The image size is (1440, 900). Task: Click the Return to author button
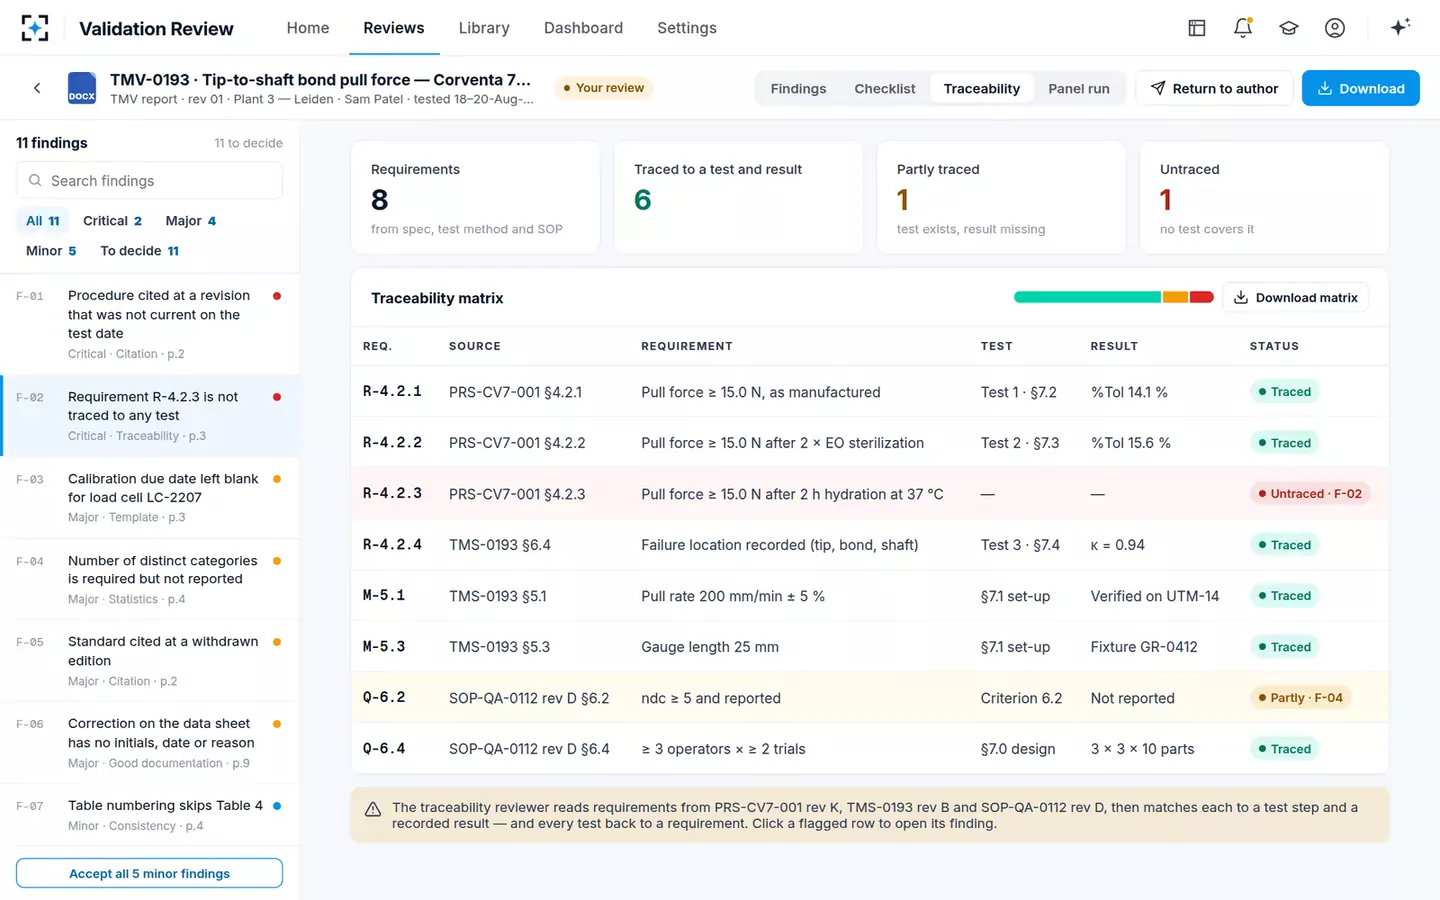[x=1214, y=88]
